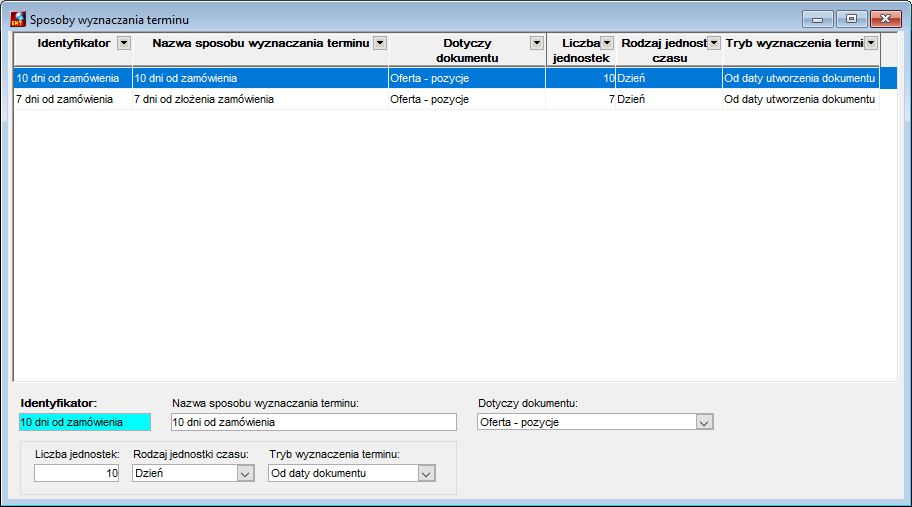Open the Liczba jednostek column filter arrow
Image resolution: width=912 pixels, height=507 pixels.
(x=607, y=43)
